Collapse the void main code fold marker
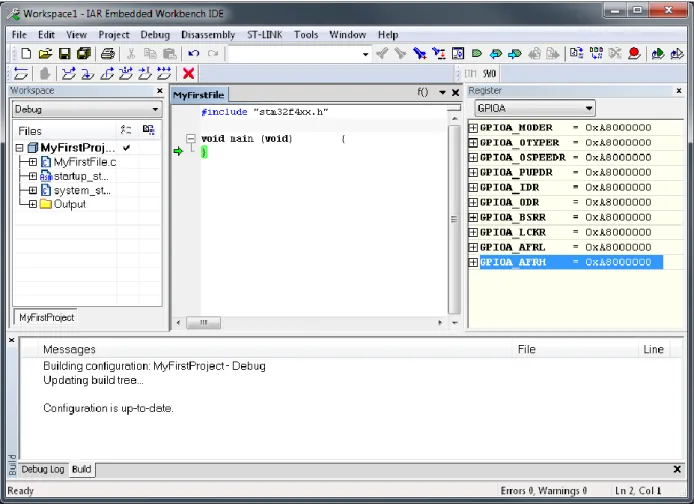The image size is (694, 504). 191,139
